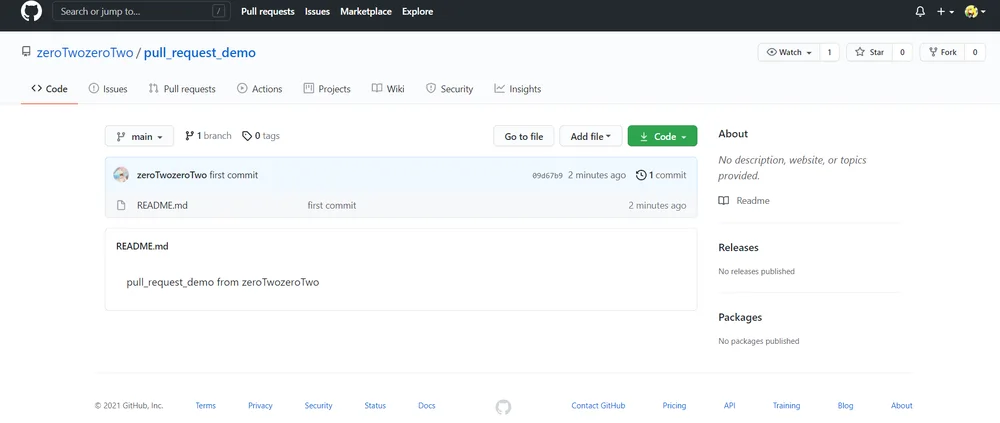Image resolution: width=1000 pixels, height=423 pixels.
Task: Click the Search or jump to field
Action: point(141,11)
